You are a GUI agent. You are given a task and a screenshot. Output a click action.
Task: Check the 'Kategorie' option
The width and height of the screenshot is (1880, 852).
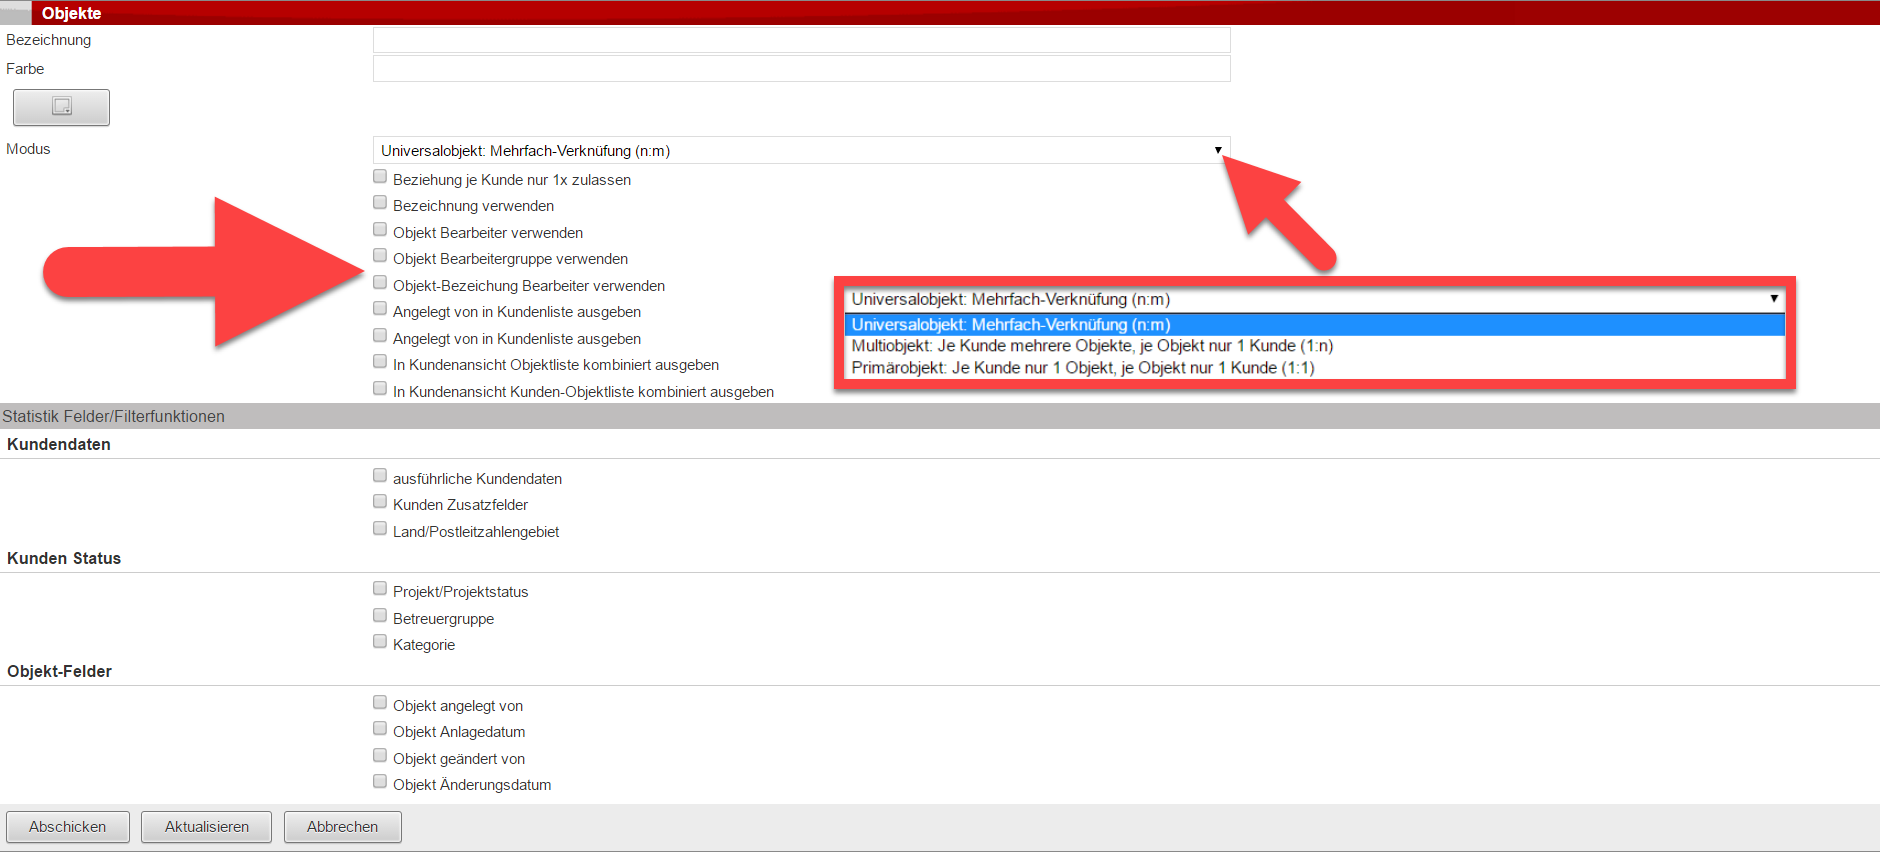click(380, 642)
